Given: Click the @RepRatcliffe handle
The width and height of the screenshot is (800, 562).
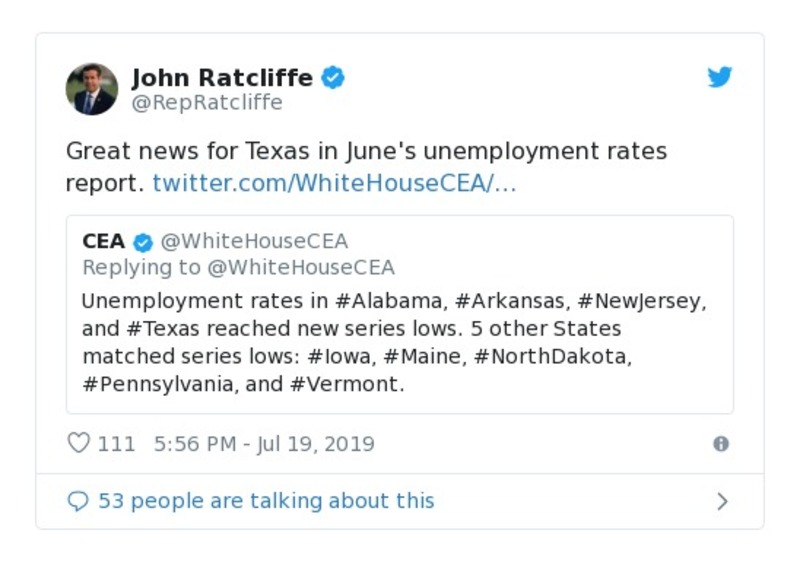Looking at the screenshot, I should pyautogui.click(x=207, y=103).
